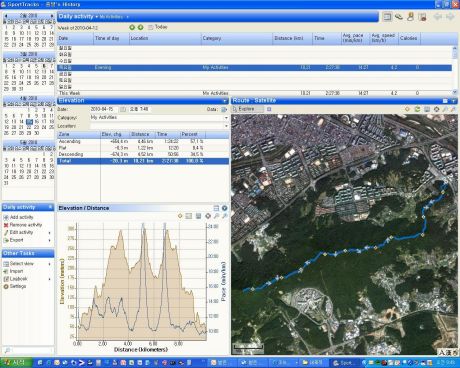Click the Explore button on the map
The width and height of the screenshot is (460, 368).
click(247, 109)
